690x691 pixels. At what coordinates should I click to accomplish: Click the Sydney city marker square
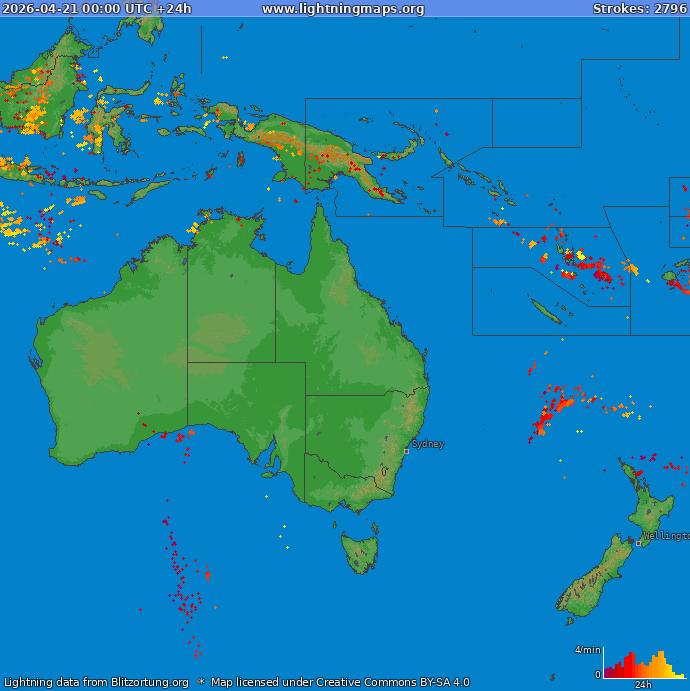point(406,451)
